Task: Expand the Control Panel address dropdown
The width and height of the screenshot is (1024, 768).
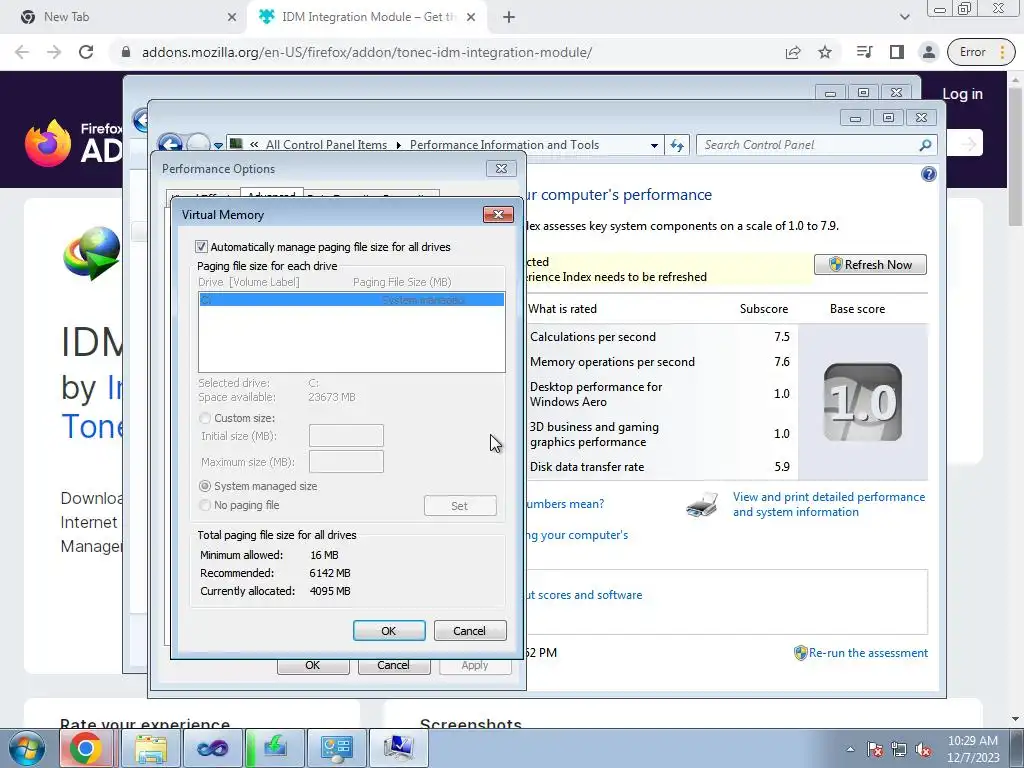Action: pyautogui.click(x=654, y=146)
